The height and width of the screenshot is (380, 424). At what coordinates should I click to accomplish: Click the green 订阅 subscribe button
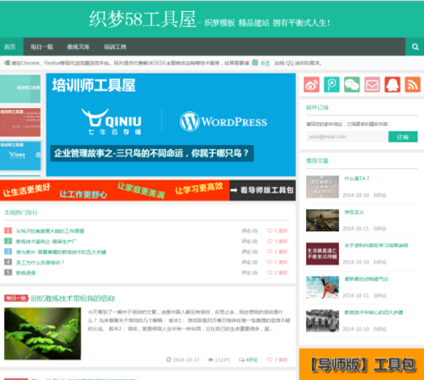point(403,137)
